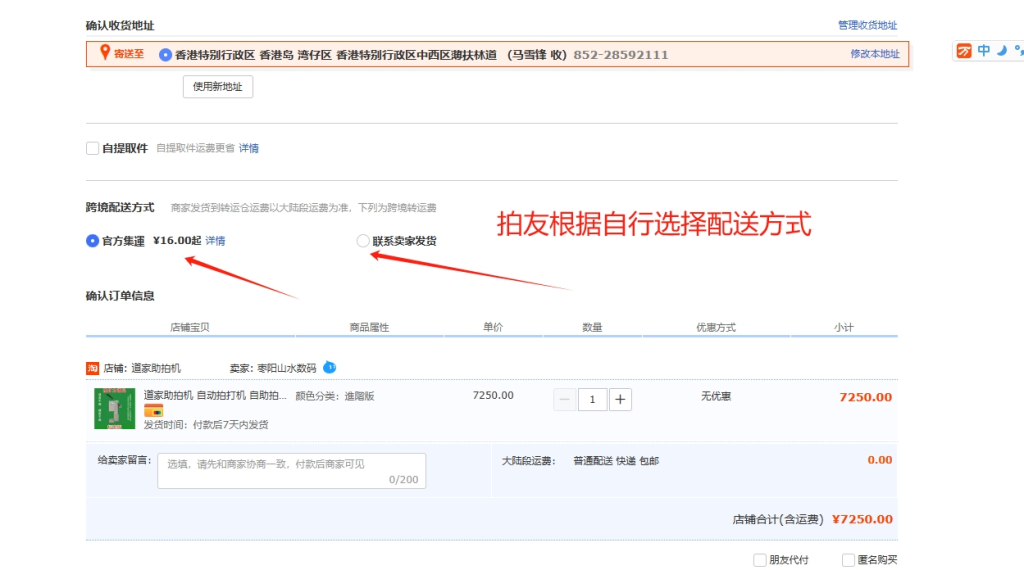1024x570 pixels.
Task: Click the orange IME logo icon
Action: (x=964, y=51)
